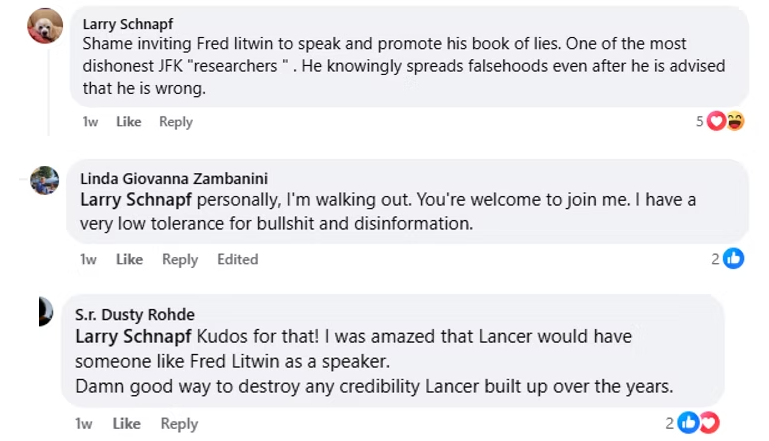The image size is (769, 441).
Task: Click the 1w timestamp on Larry's comment
Action: point(90,122)
